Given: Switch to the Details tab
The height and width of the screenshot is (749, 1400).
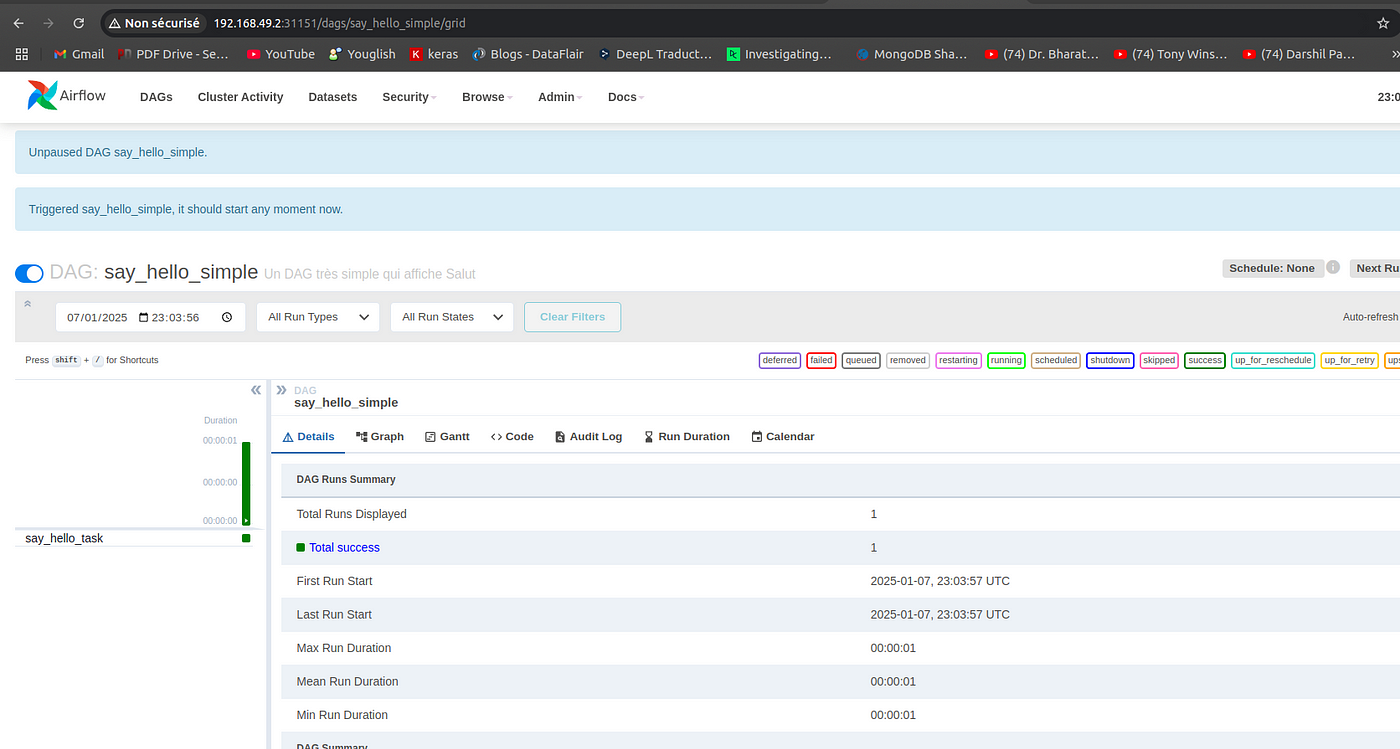Looking at the screenshot, I should pos(309,437).
